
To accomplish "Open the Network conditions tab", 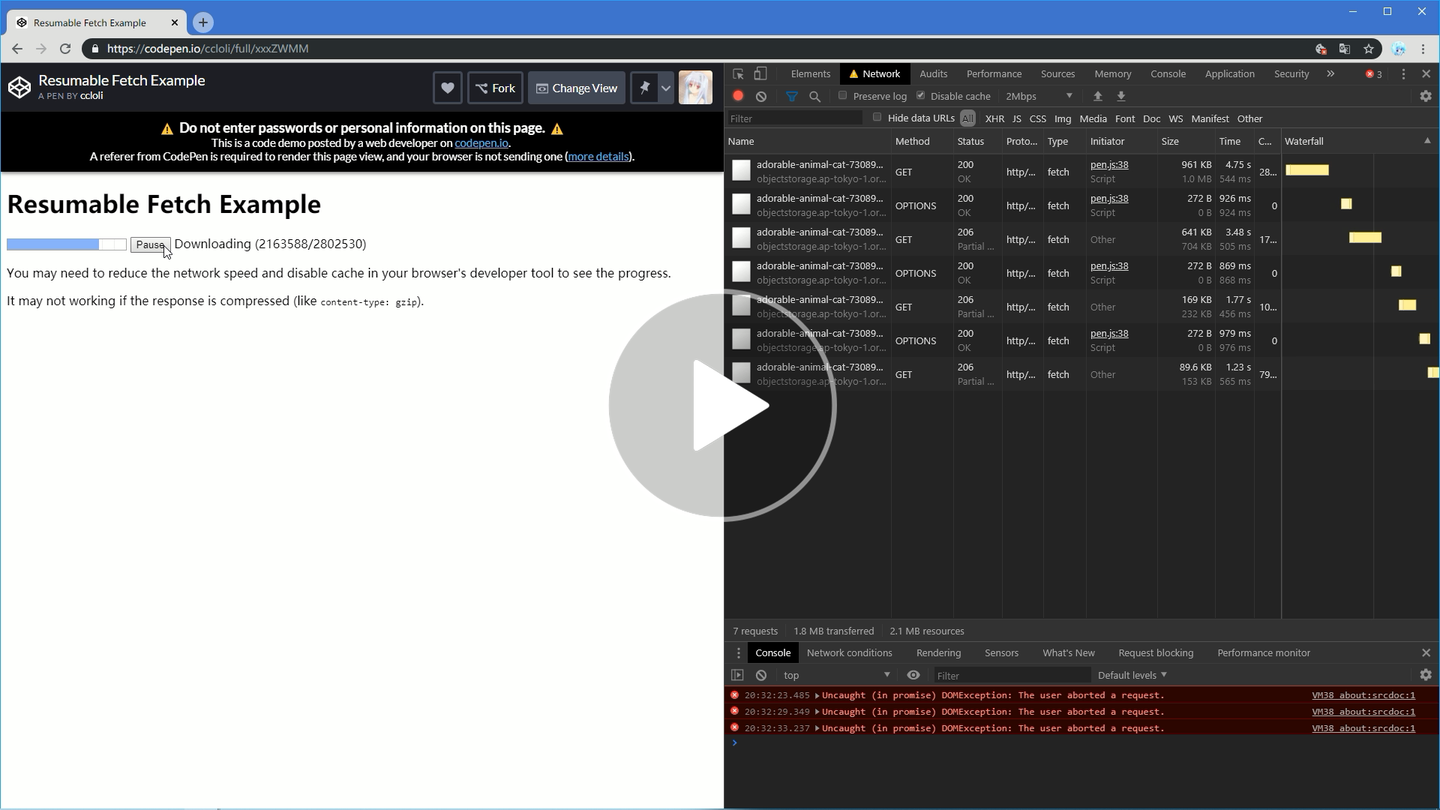I will 849,652.
